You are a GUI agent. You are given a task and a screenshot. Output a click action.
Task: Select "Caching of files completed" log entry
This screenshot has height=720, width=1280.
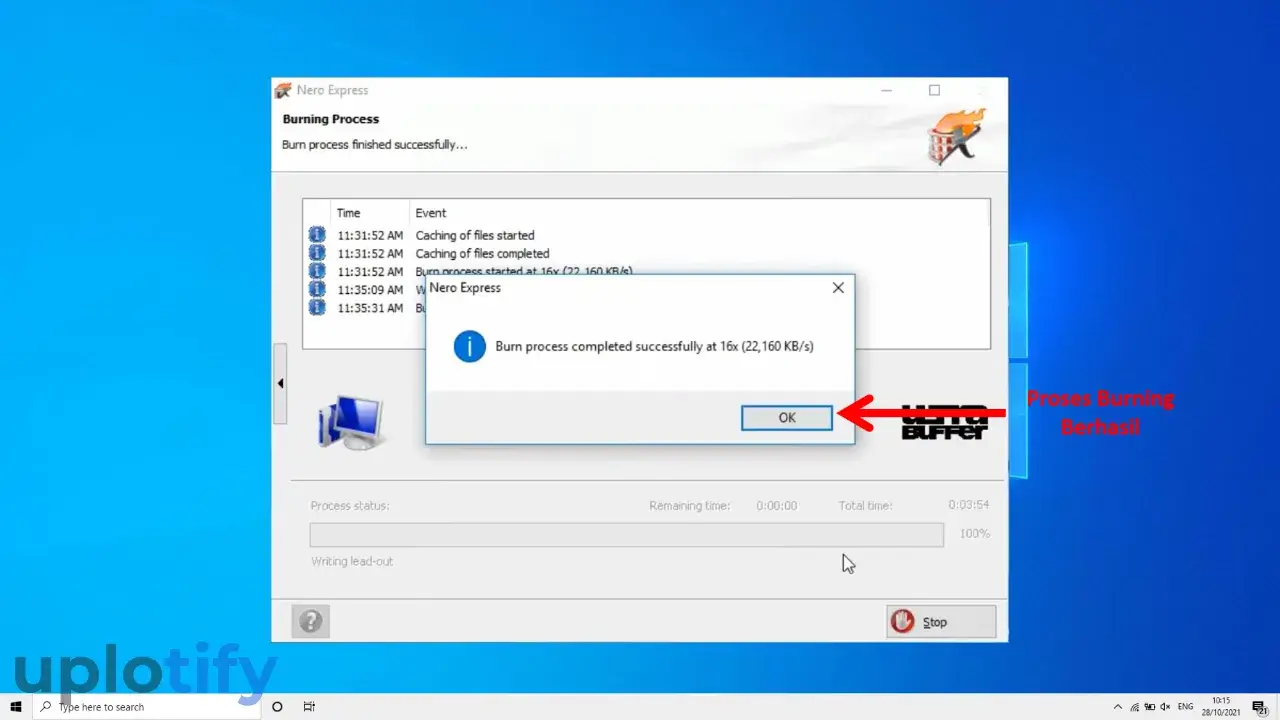click(x=482, y=254)
